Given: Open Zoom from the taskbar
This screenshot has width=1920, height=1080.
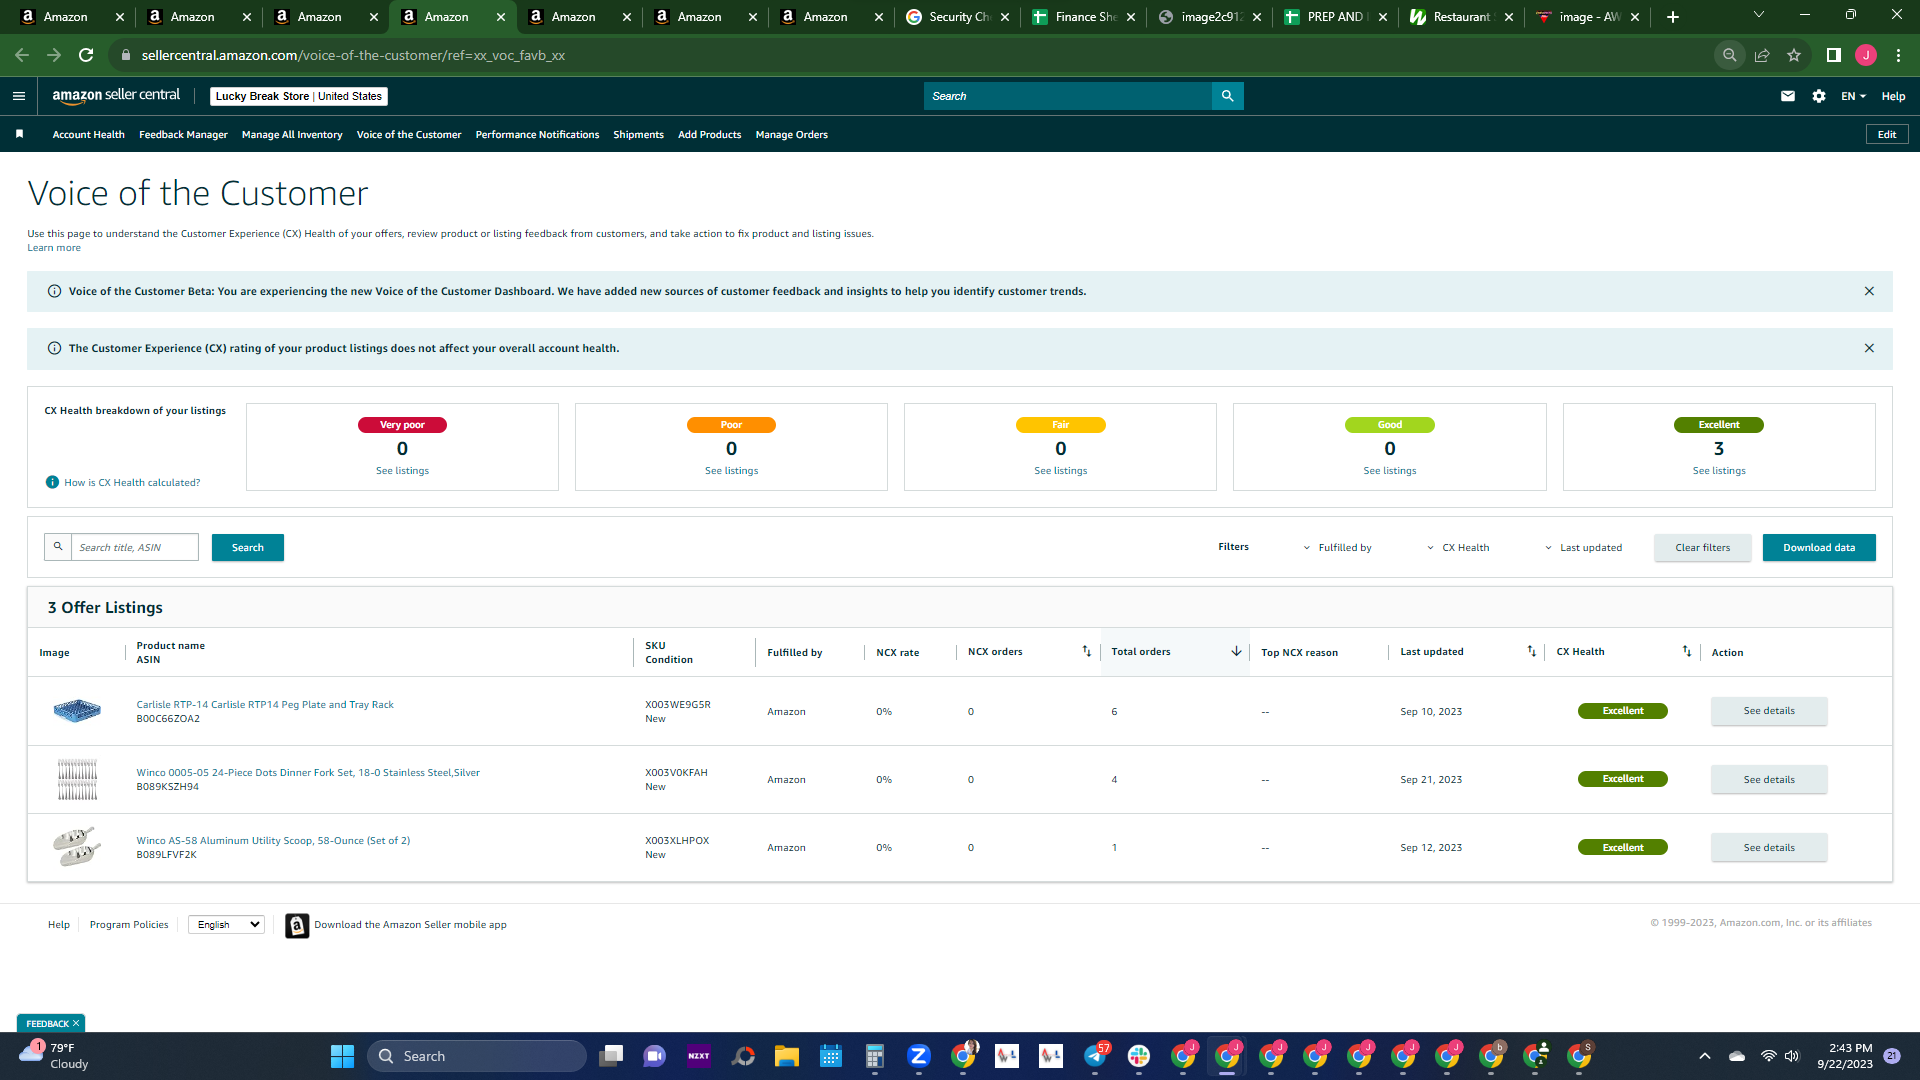Looking at the screenshot, I should pyautogui.click(x=919, y=1056).
